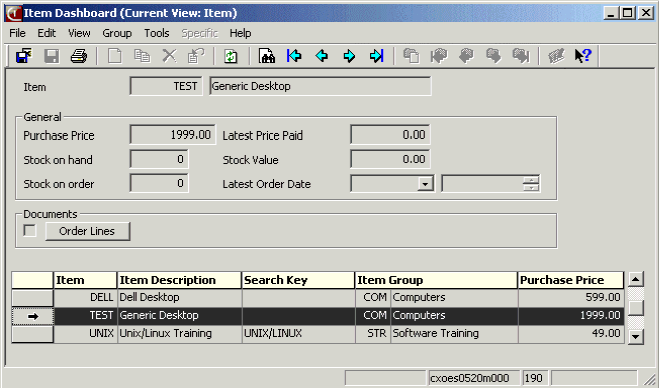Open the Latest Order Date dropdown
The width and height of the screenshot is (659, 388).
pos(425,184)
